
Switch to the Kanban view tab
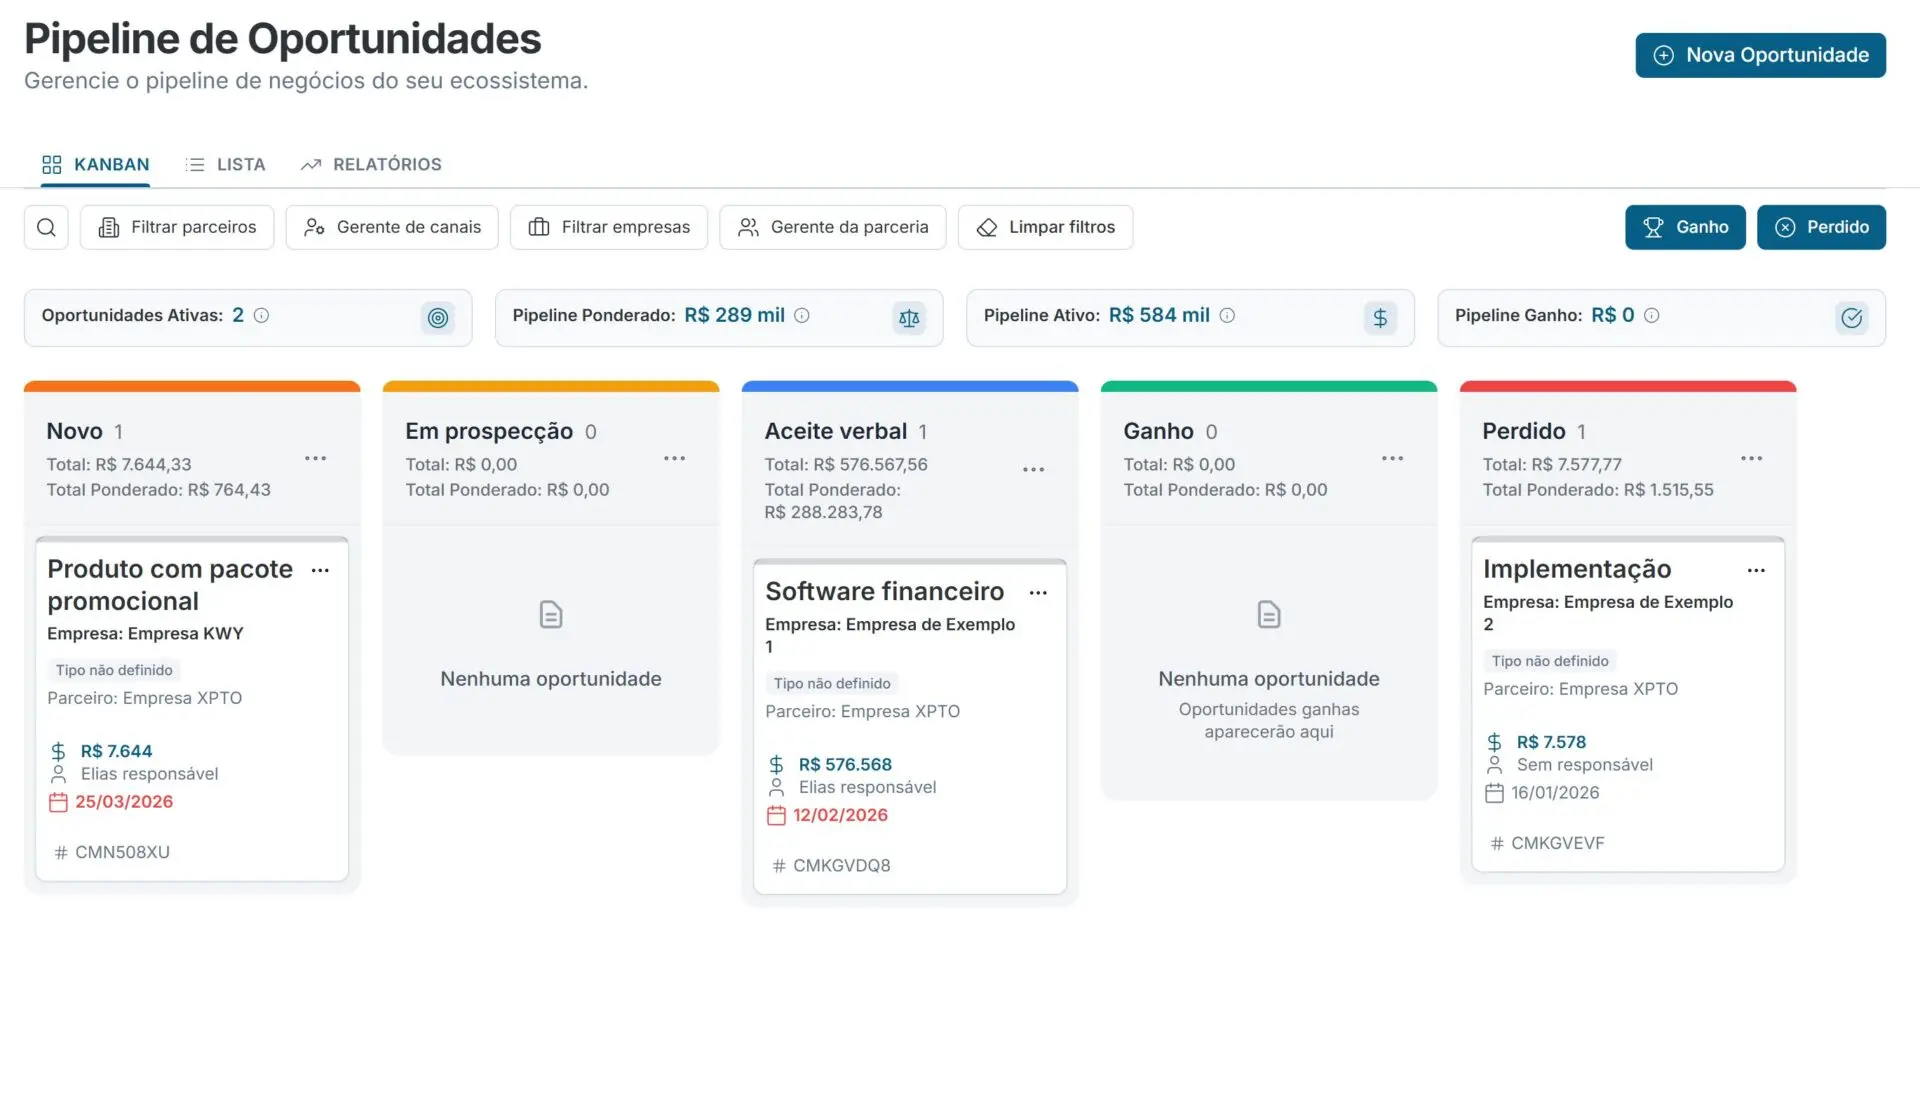coord(95,165)
